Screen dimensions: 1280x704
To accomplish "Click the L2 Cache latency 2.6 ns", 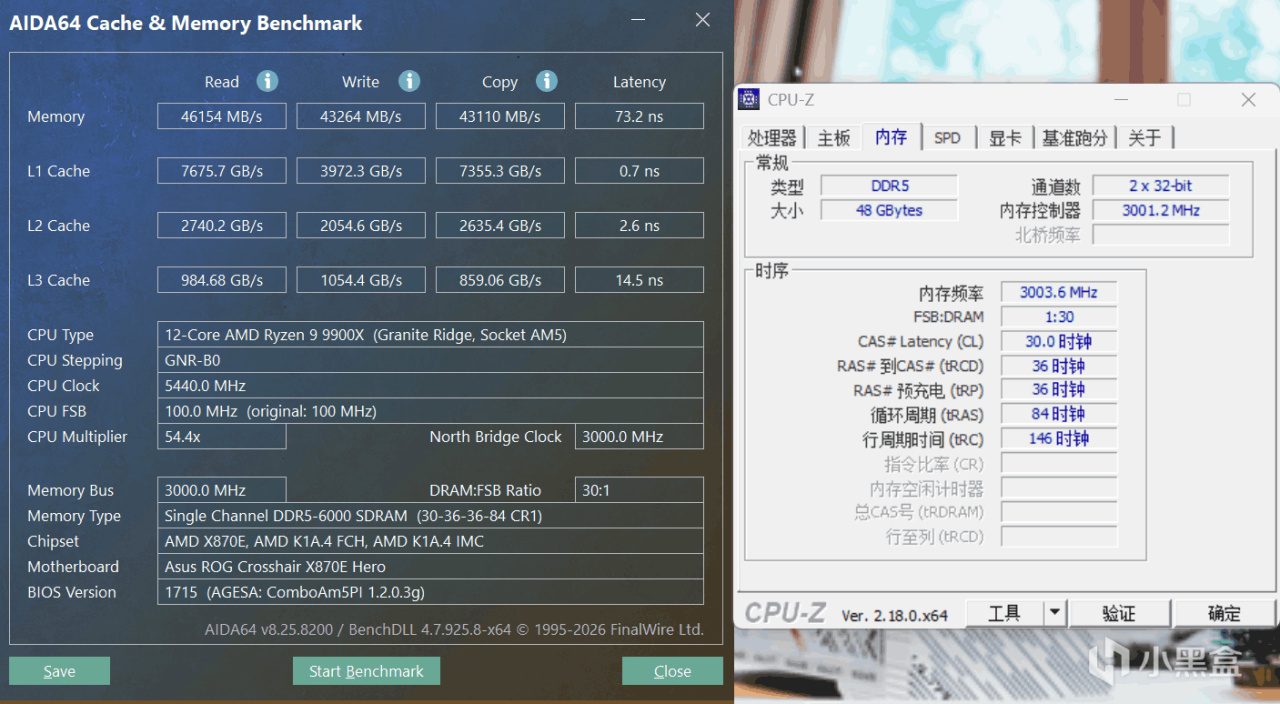I will tap(639, 225).
